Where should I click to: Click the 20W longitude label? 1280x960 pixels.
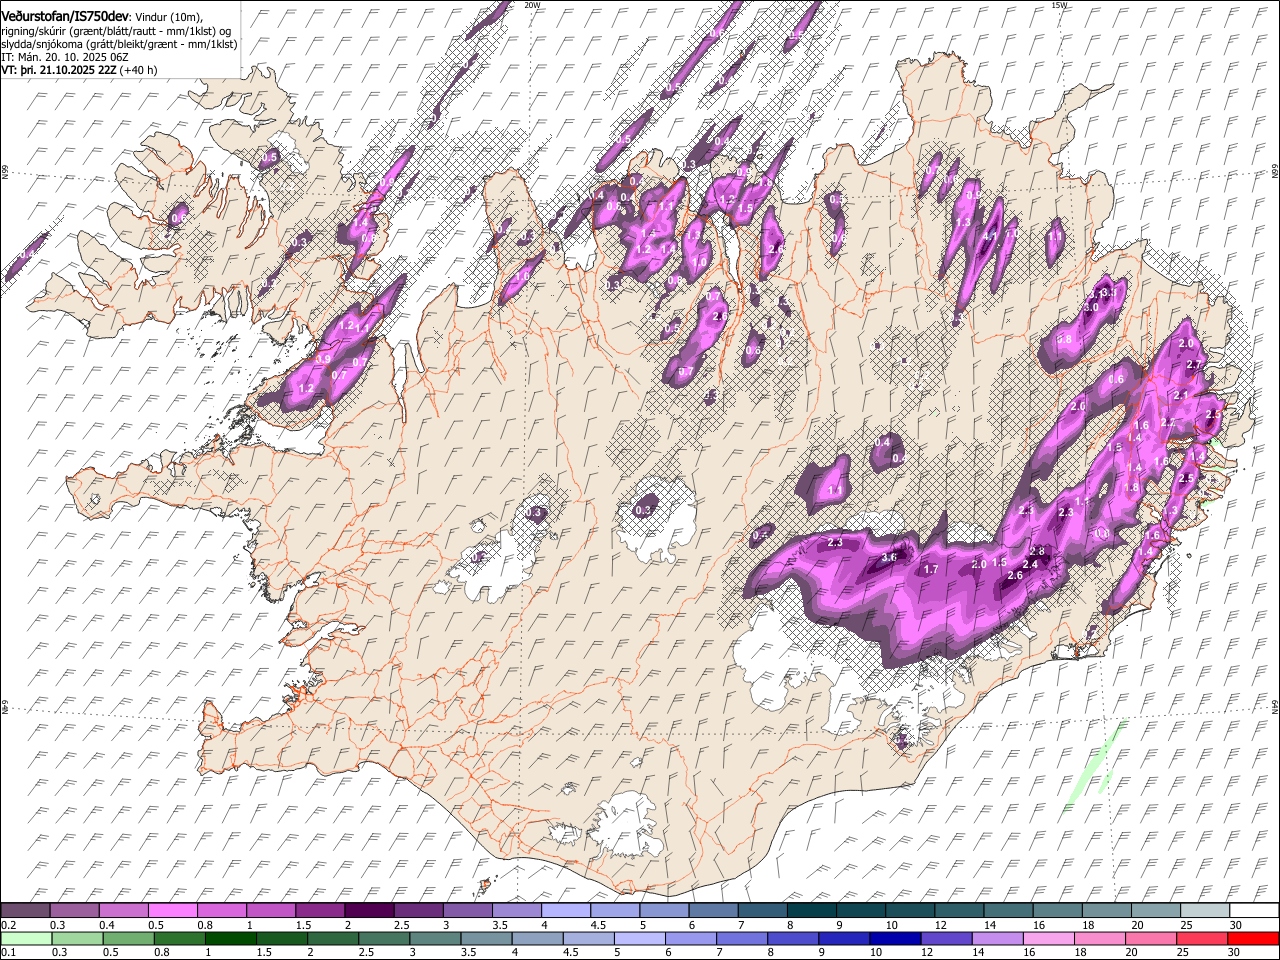[x=532, y=5]
